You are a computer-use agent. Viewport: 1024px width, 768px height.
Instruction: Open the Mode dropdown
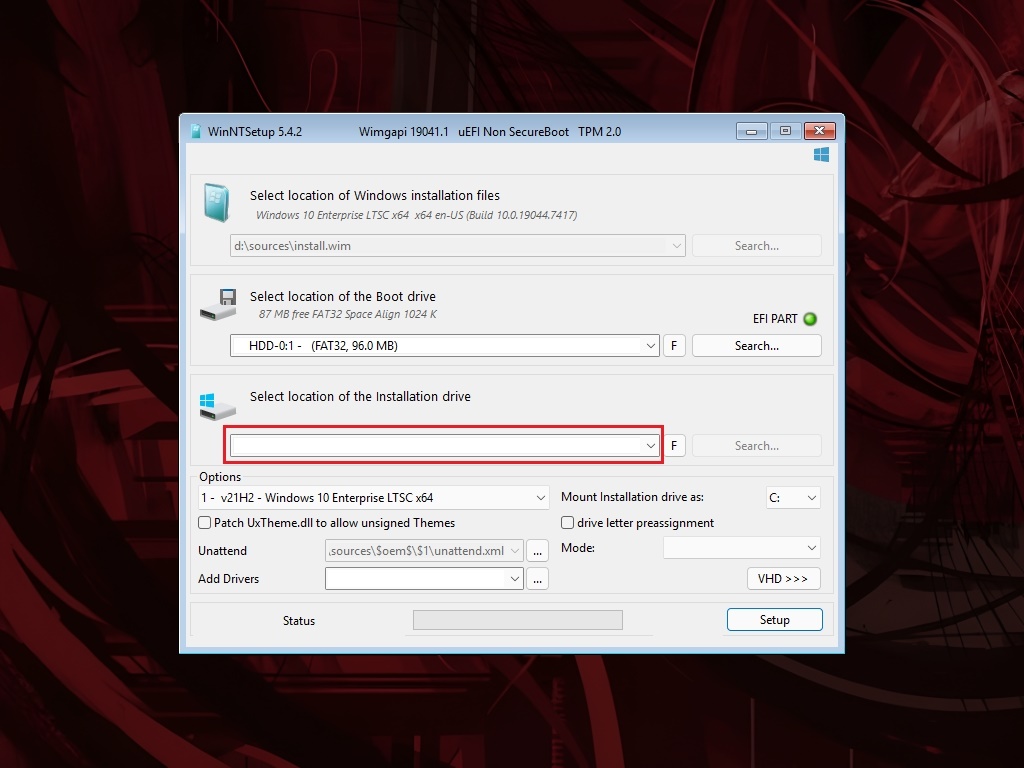[742, 548]
